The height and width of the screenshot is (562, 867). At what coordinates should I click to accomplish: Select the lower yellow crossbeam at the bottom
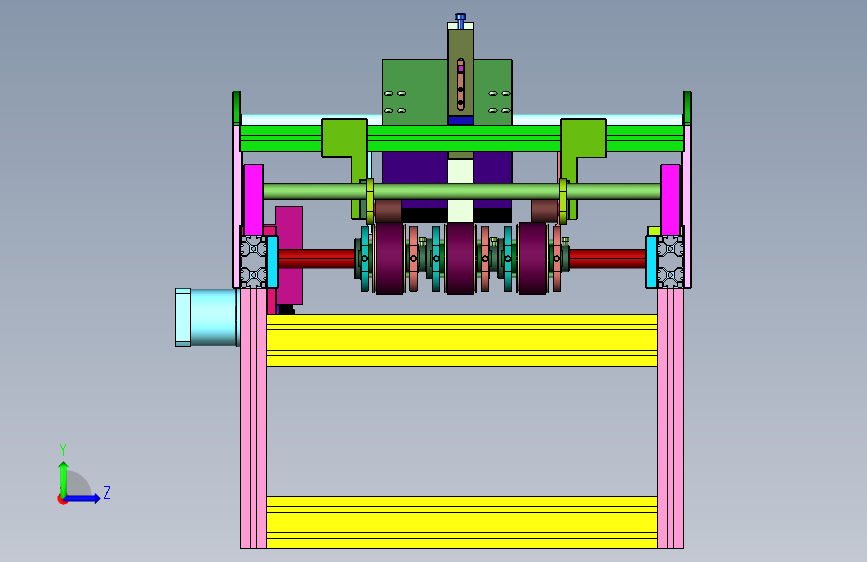[x=462, y=522]
